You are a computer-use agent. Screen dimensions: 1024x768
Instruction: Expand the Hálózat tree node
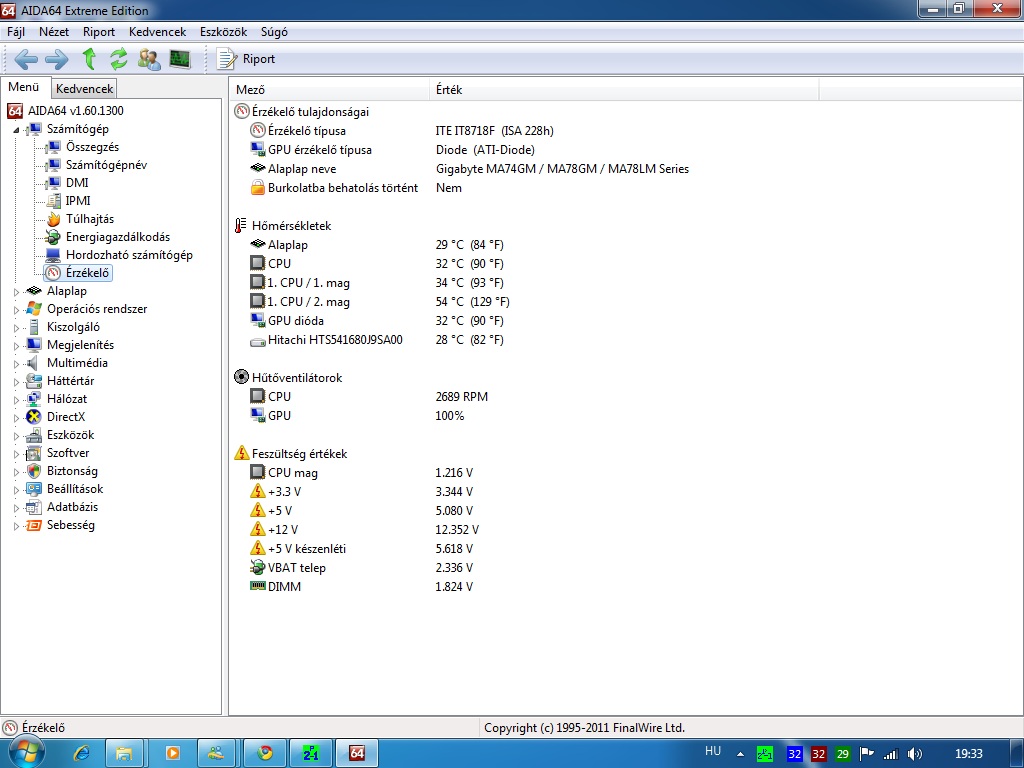16,400
